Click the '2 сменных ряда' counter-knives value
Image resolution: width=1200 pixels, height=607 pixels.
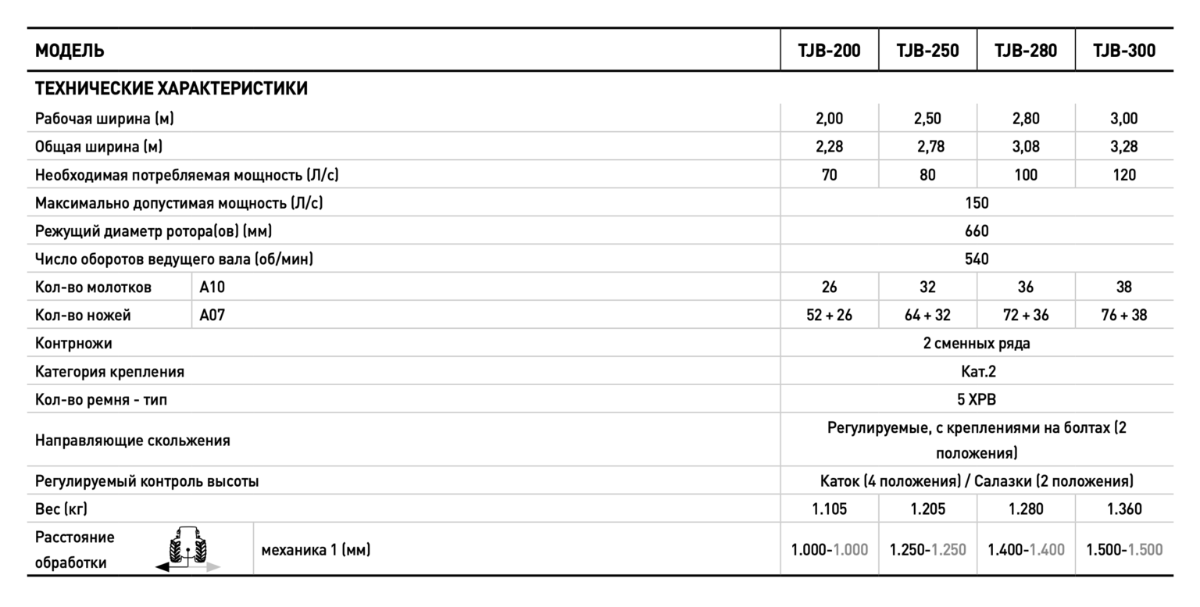click(x=976, y=343)
